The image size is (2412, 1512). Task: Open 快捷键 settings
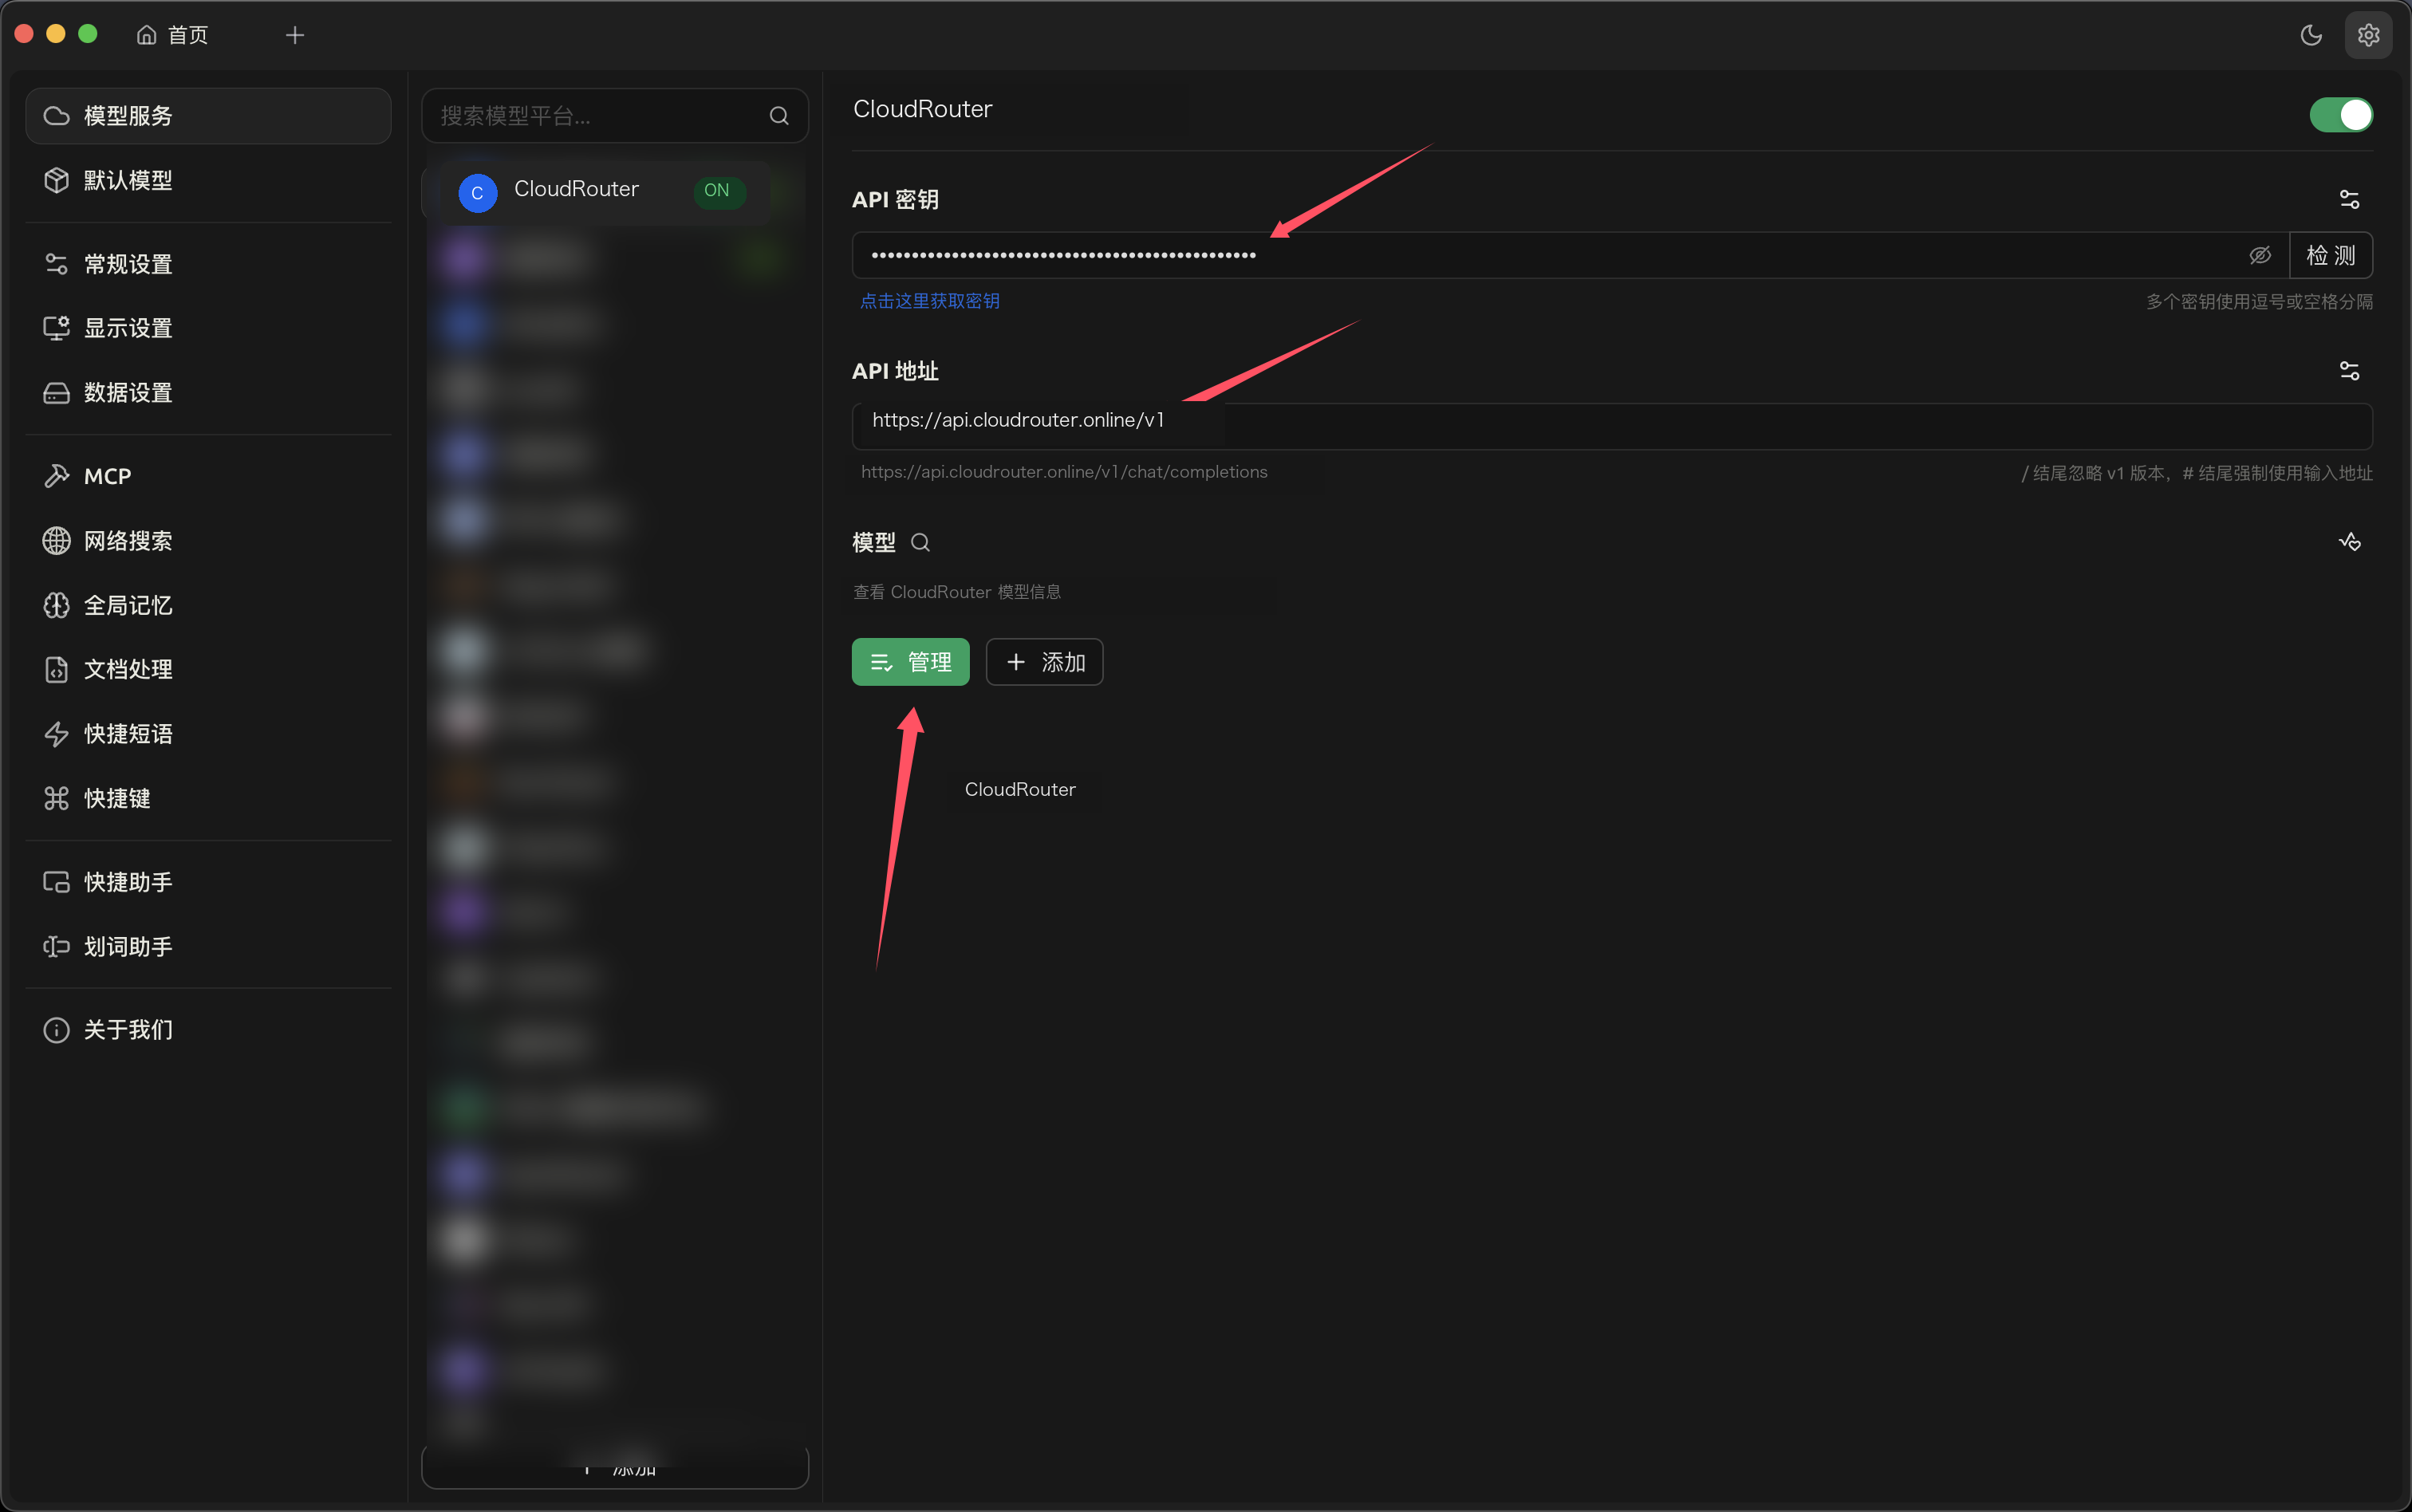(x=208, y=798)
